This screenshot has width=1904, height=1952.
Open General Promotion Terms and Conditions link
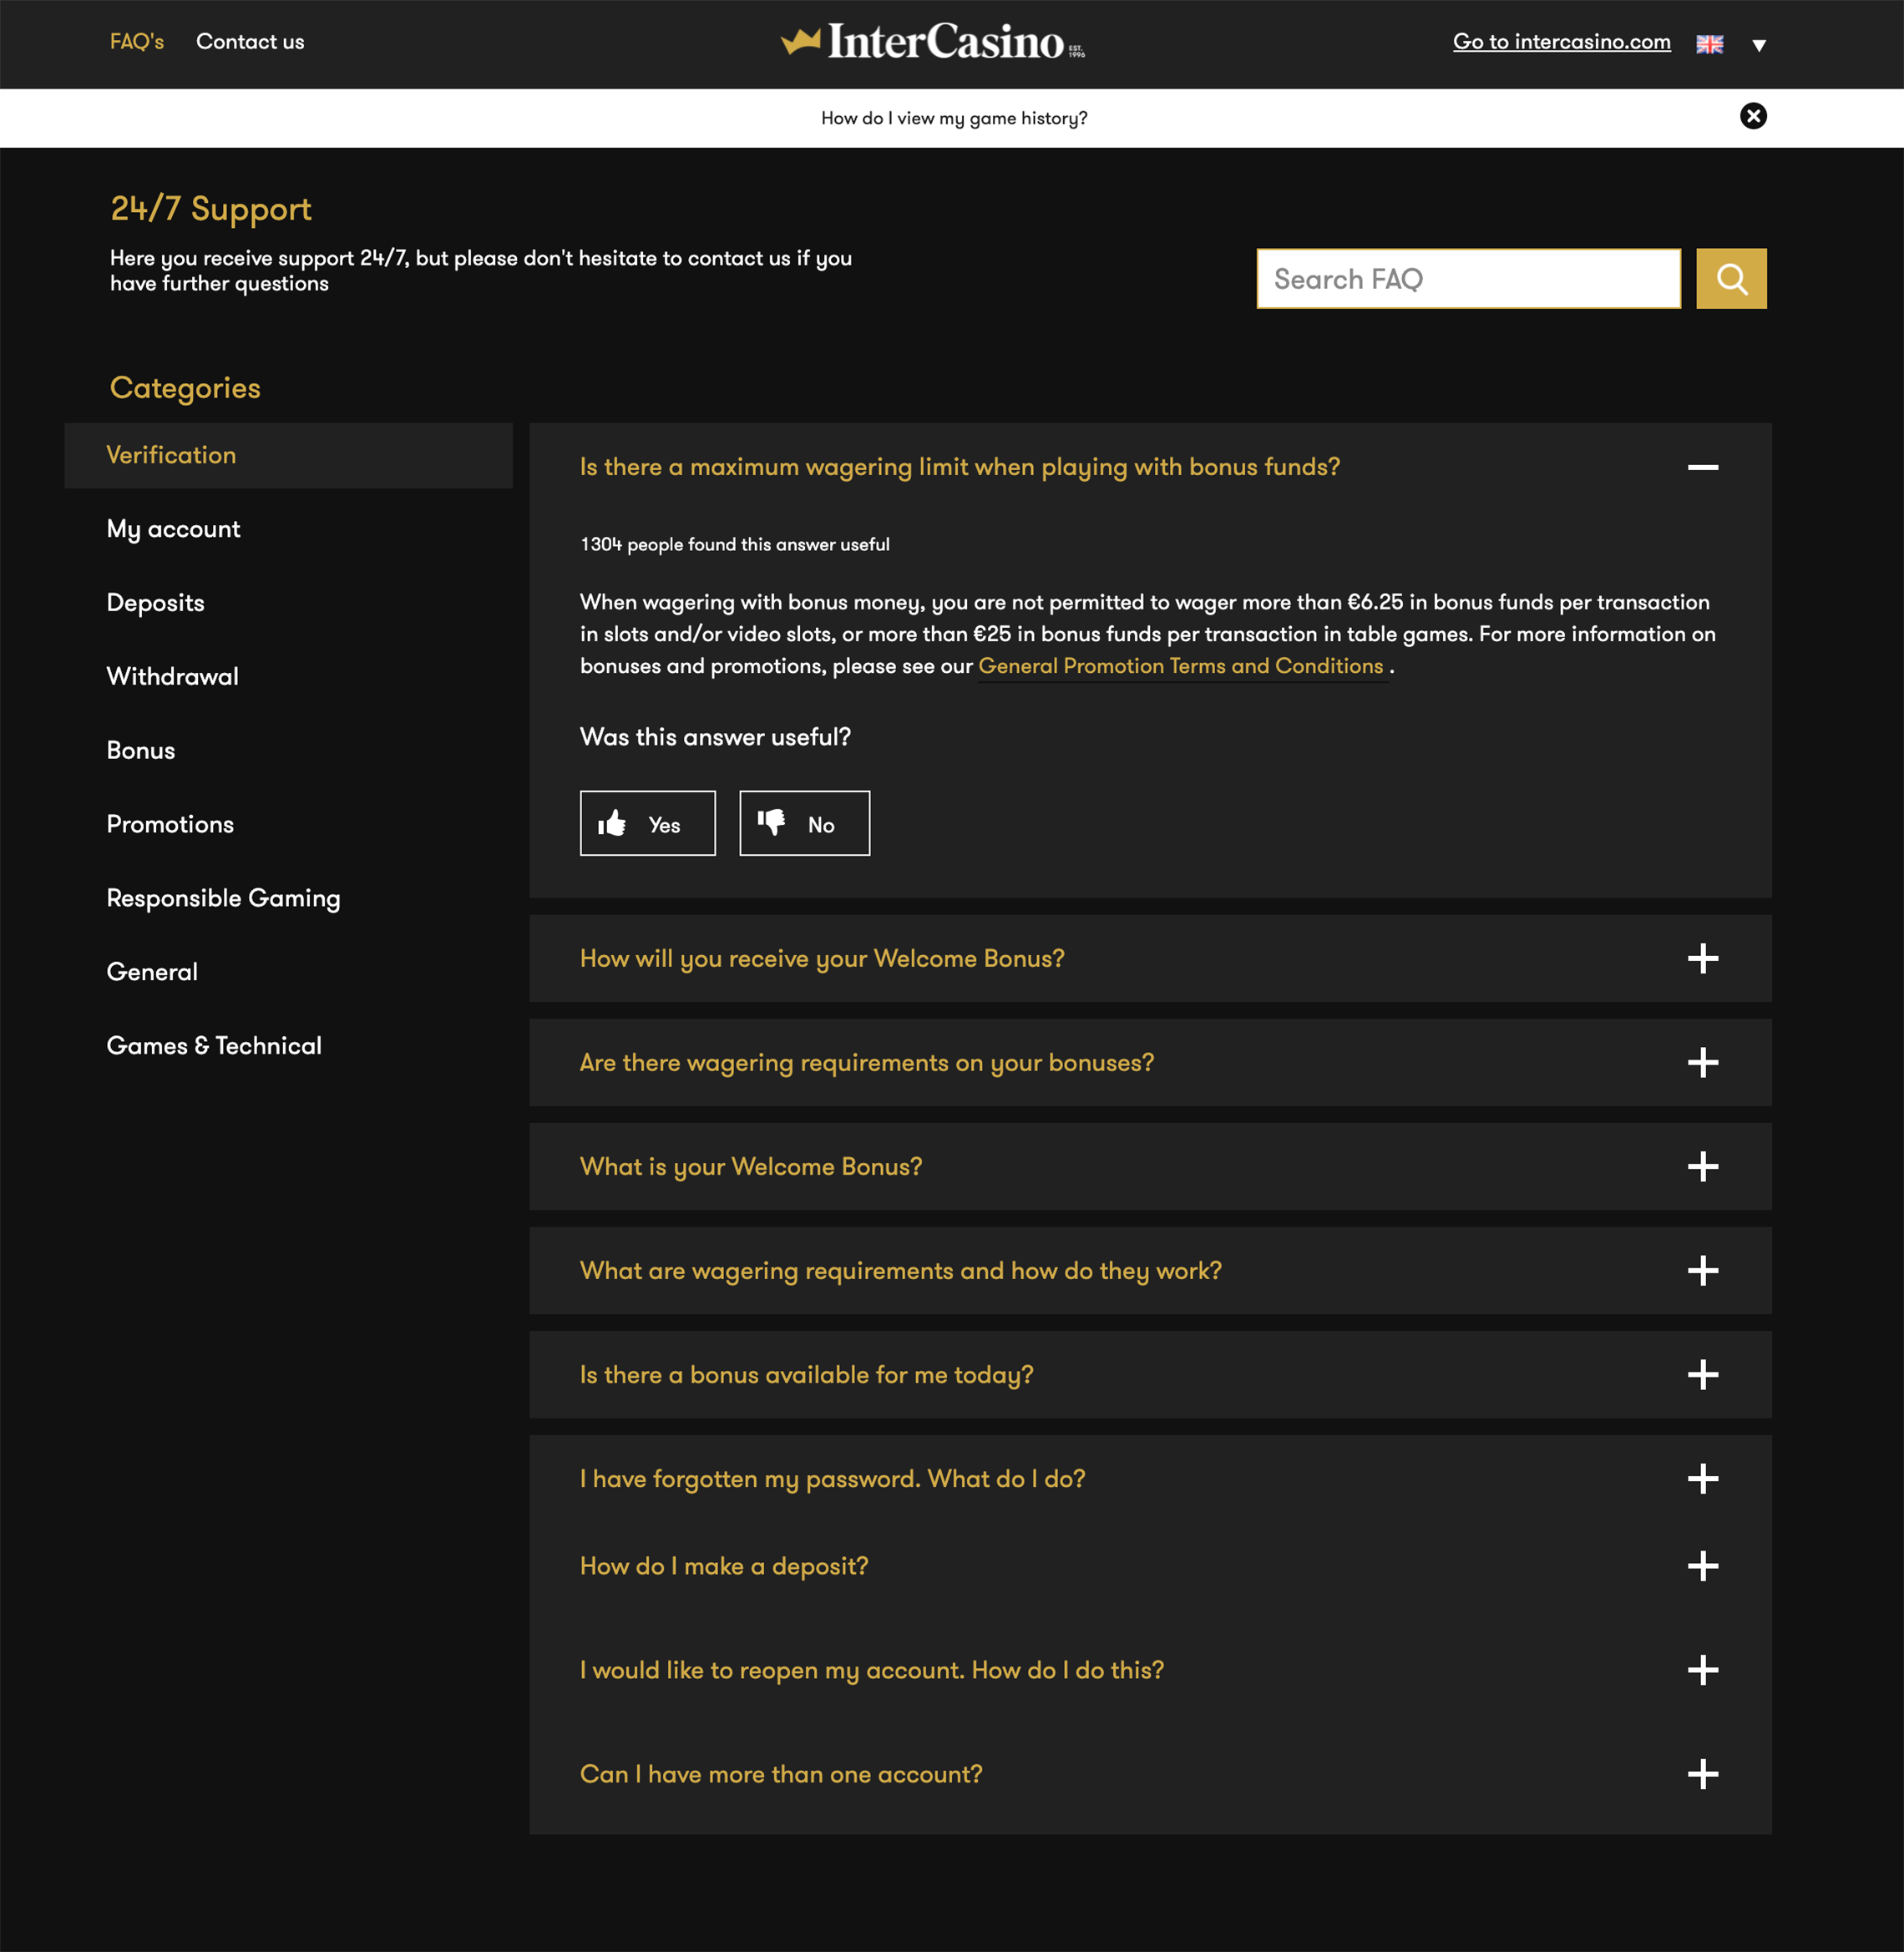pyautogui.click(x=1180, y=666)
